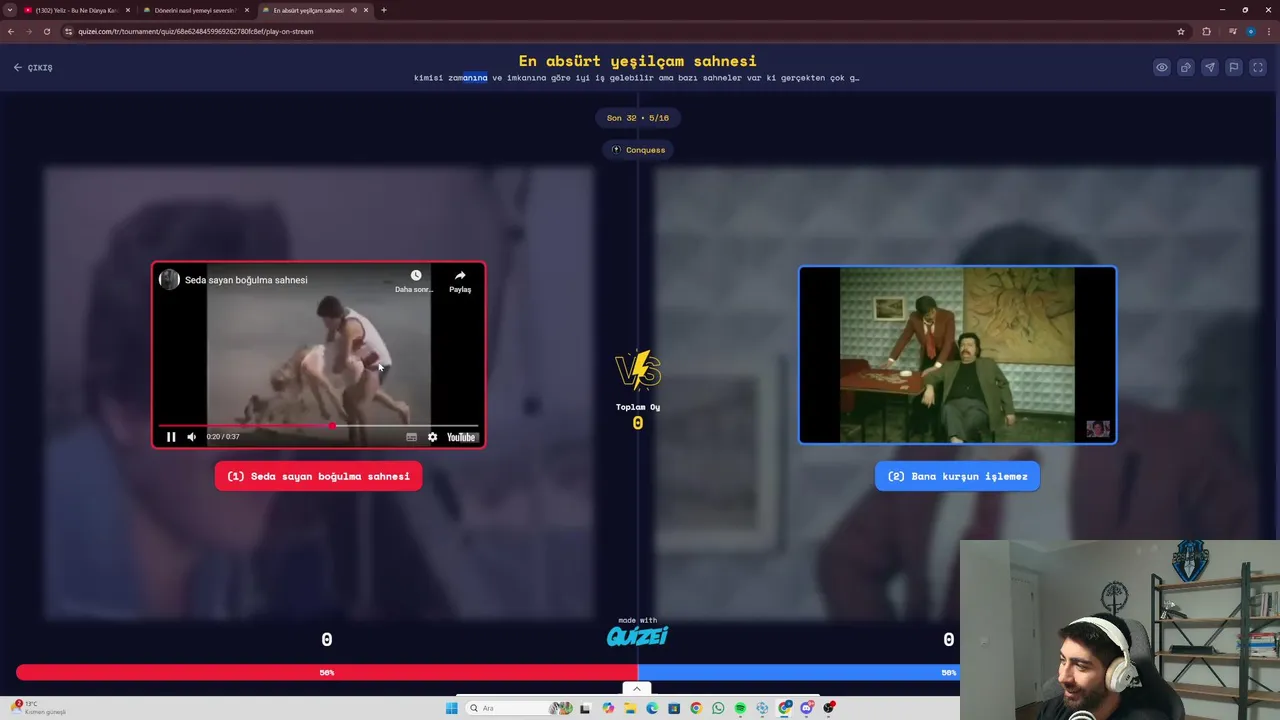
Task: Pause the Seda sayan YouTube video
Action: point(171,437)
